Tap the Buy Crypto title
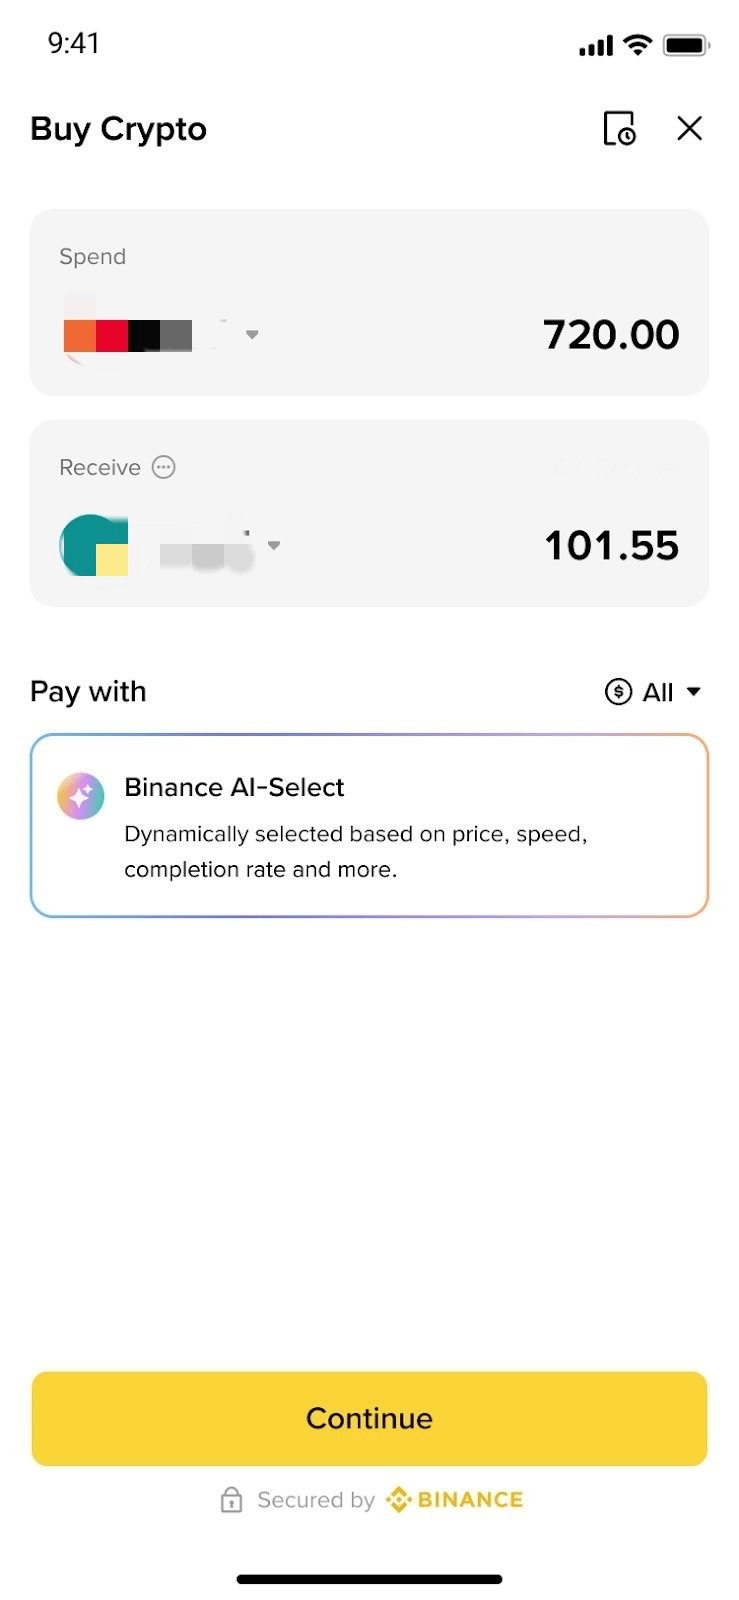Viewport: 739px width, 1600px height. 118,129
